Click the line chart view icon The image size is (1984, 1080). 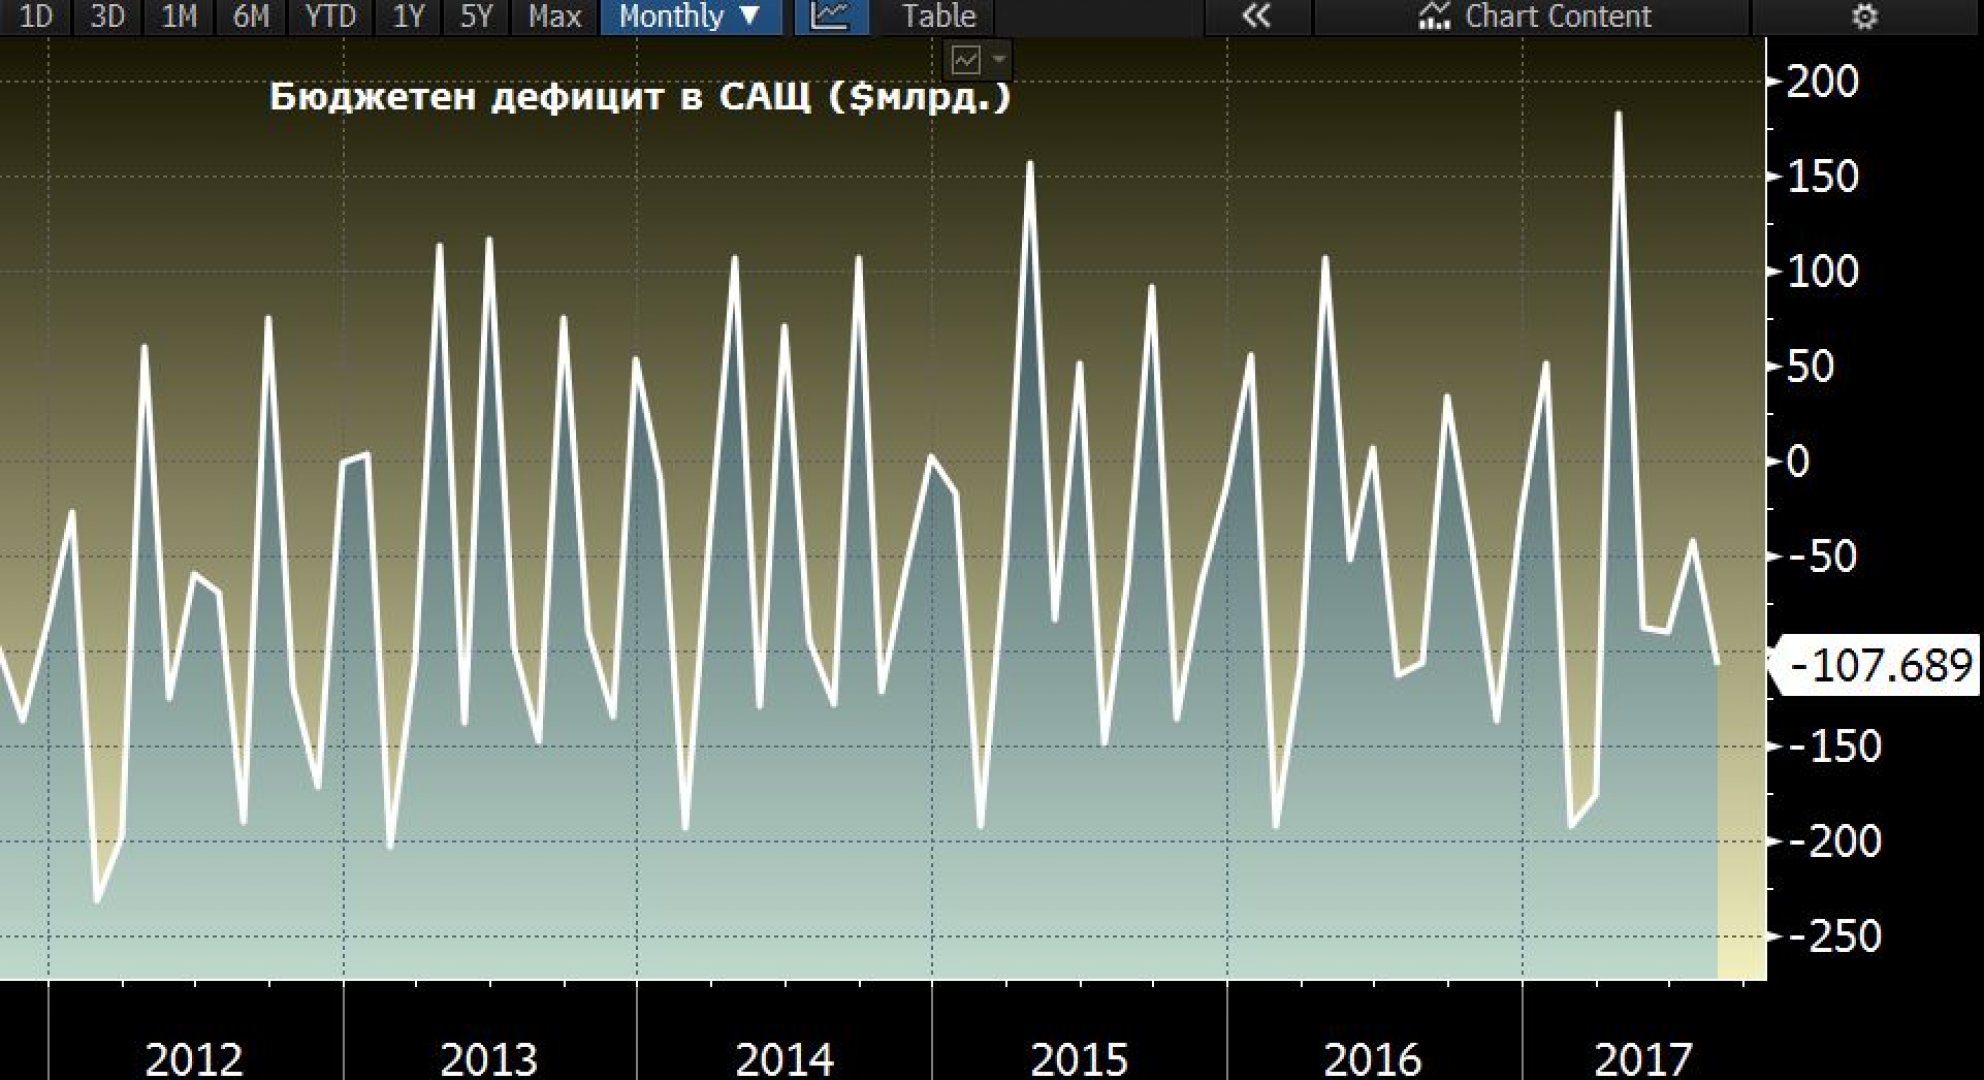point(830,16)
